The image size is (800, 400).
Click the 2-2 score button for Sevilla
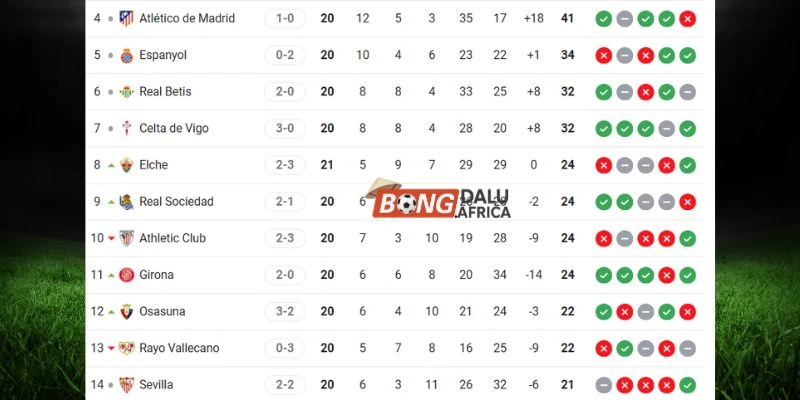[x=285, y=384]
